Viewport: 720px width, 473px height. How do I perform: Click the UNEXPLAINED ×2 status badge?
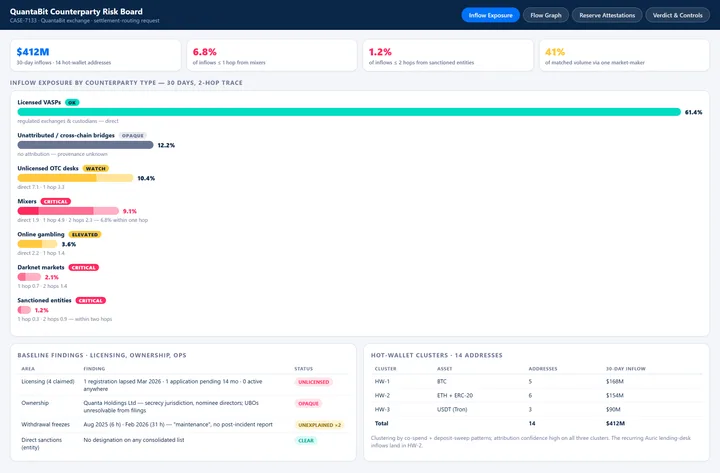click(320, 425)
